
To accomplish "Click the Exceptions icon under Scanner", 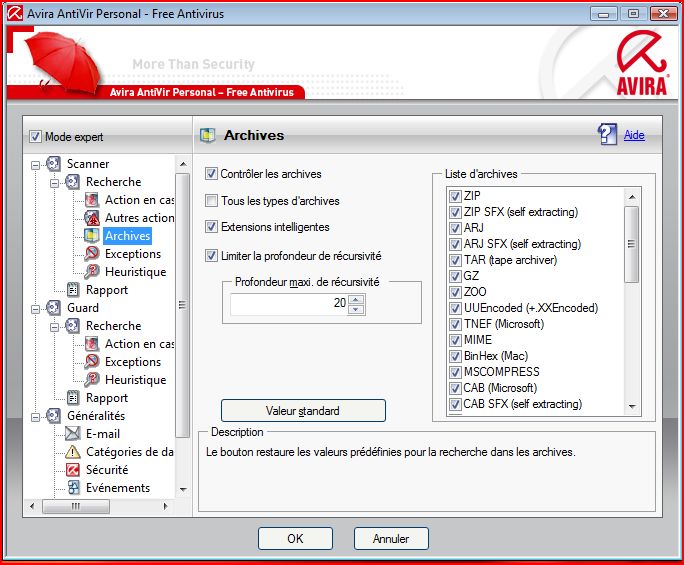I will (92, 253).
